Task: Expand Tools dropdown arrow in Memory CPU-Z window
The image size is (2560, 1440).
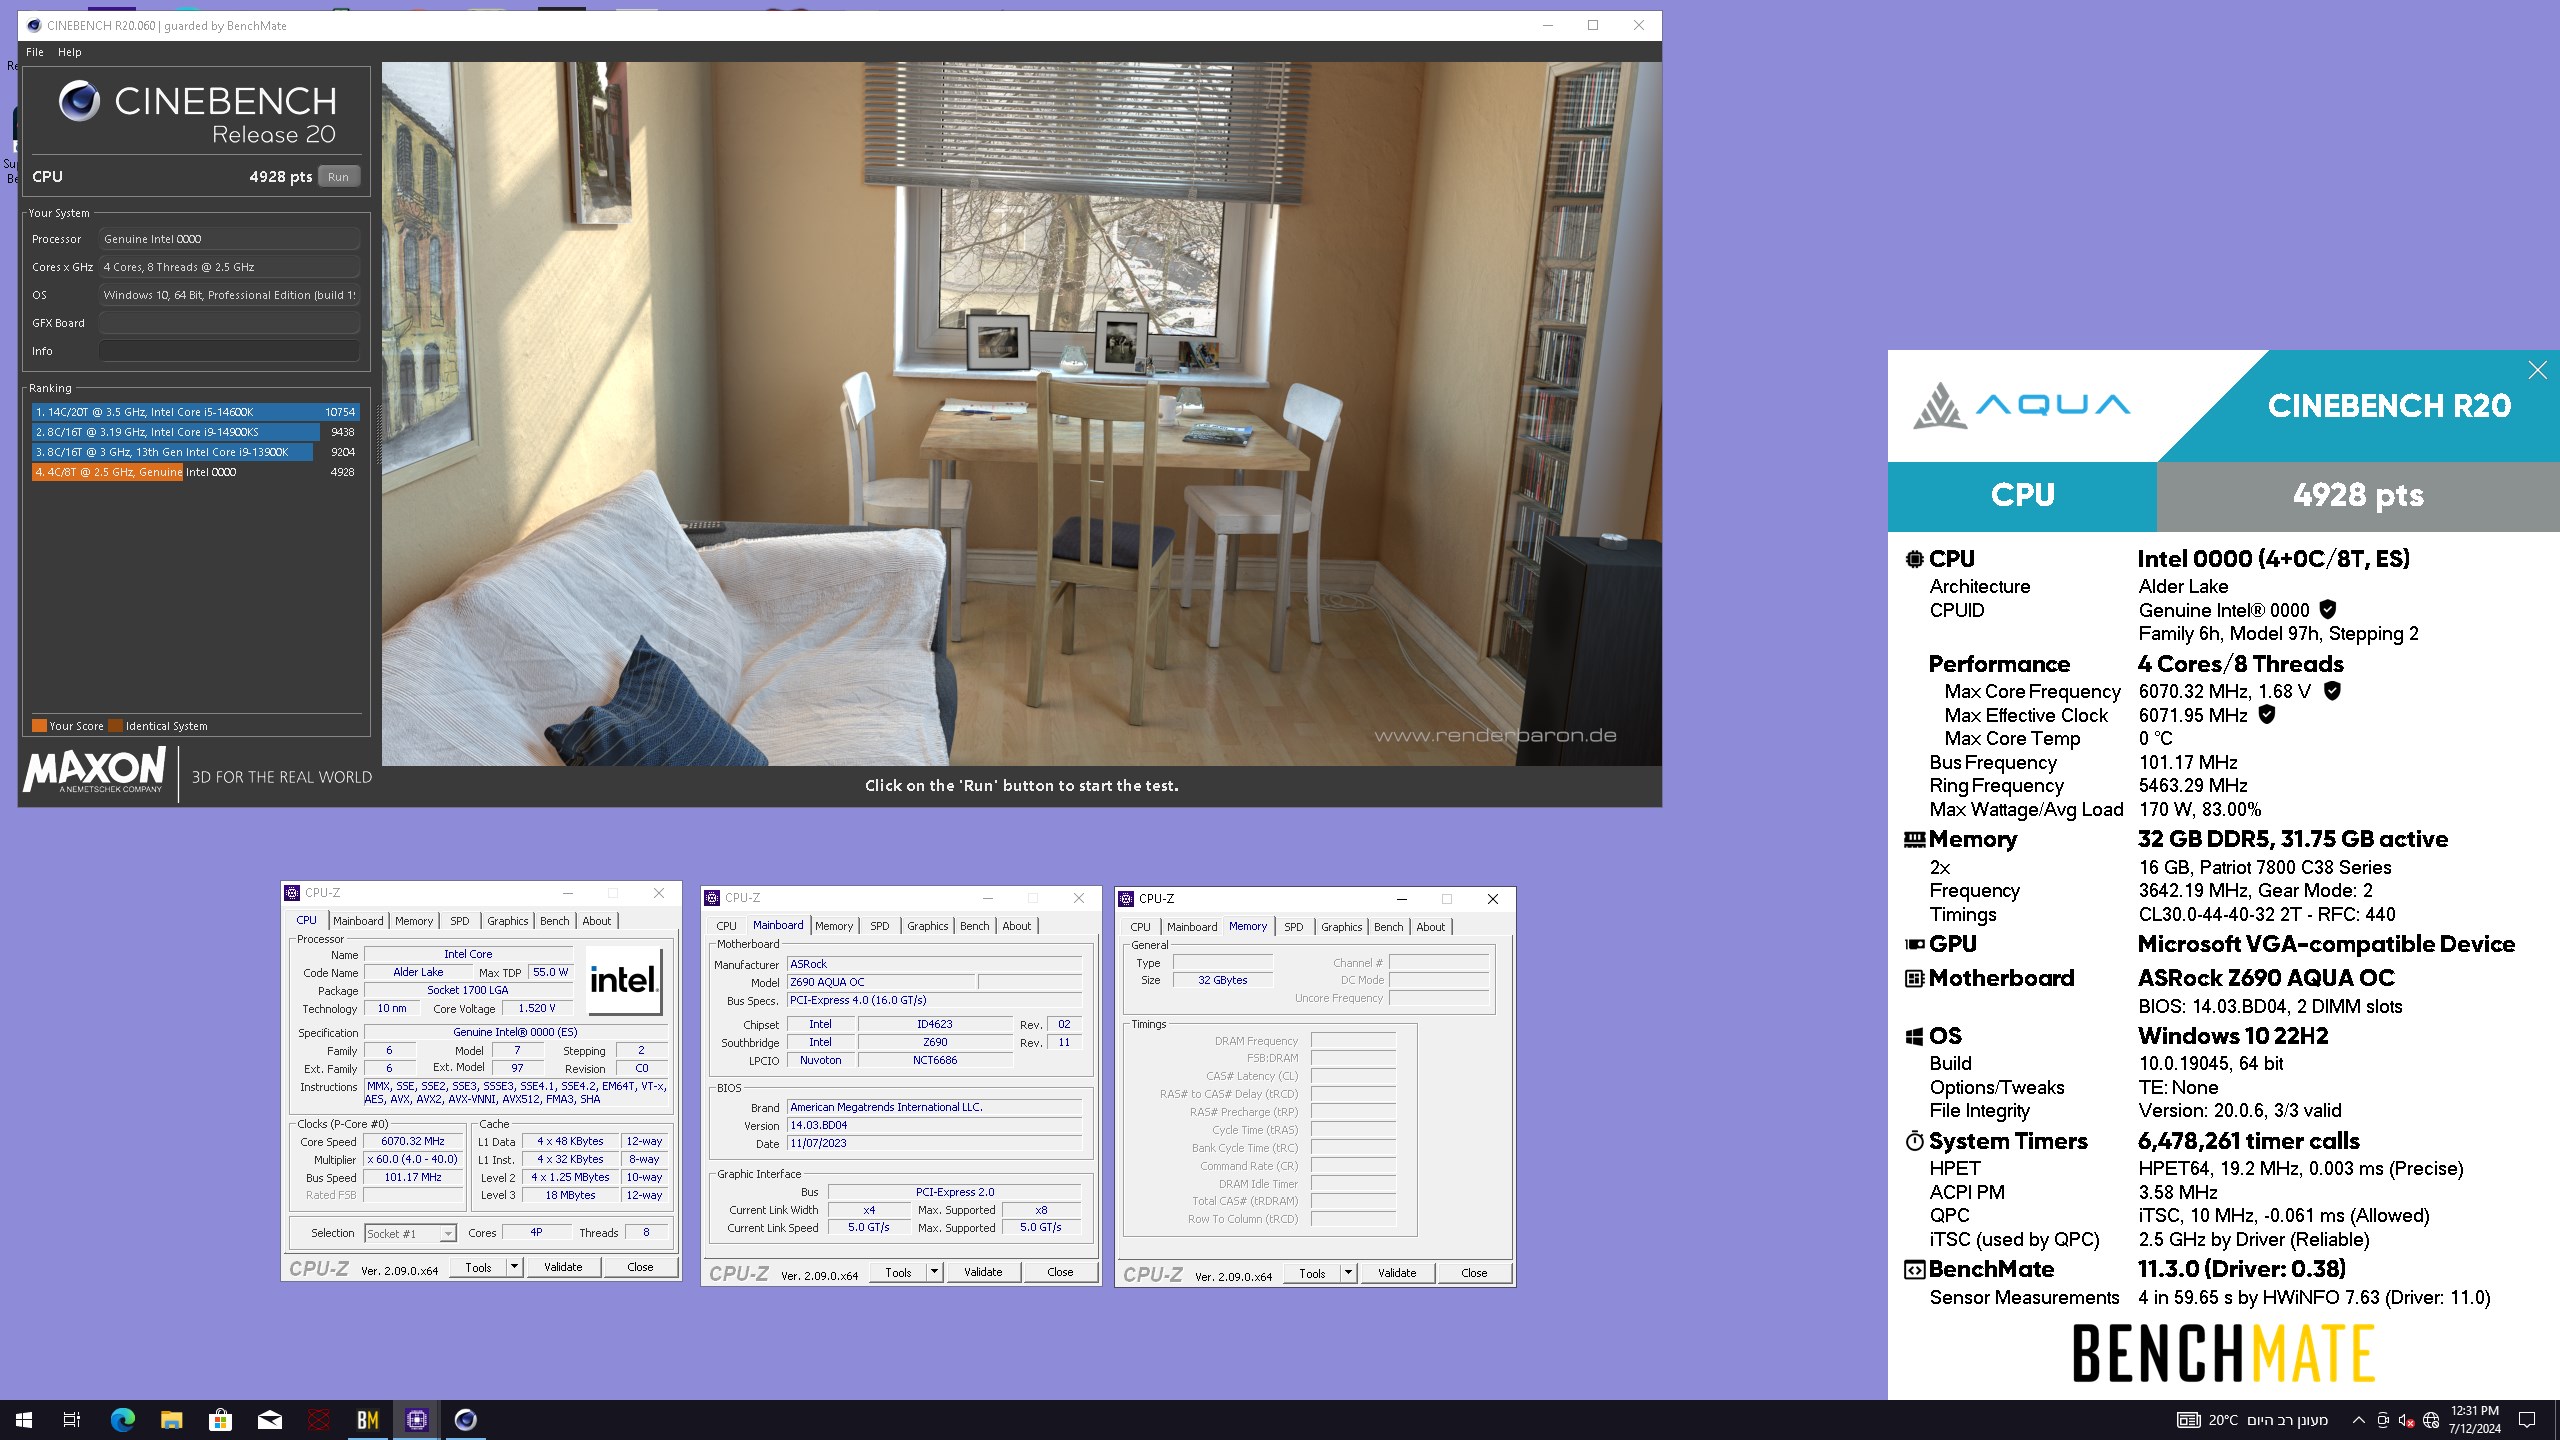Action: pyautogui.click(x=1348, y=1273)
